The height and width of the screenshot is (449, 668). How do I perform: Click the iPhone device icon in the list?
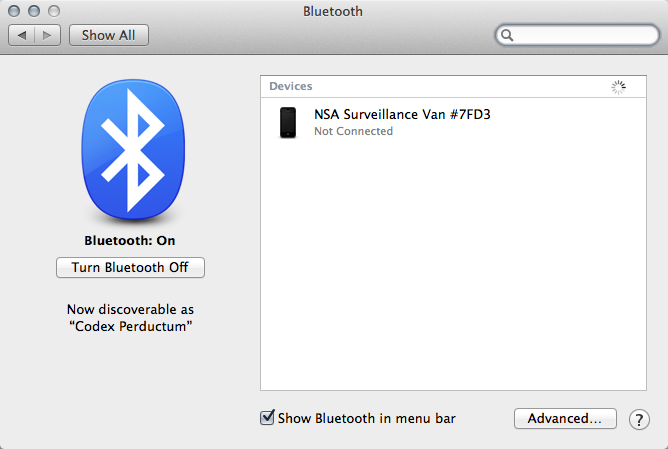click(x=288, y=123)
